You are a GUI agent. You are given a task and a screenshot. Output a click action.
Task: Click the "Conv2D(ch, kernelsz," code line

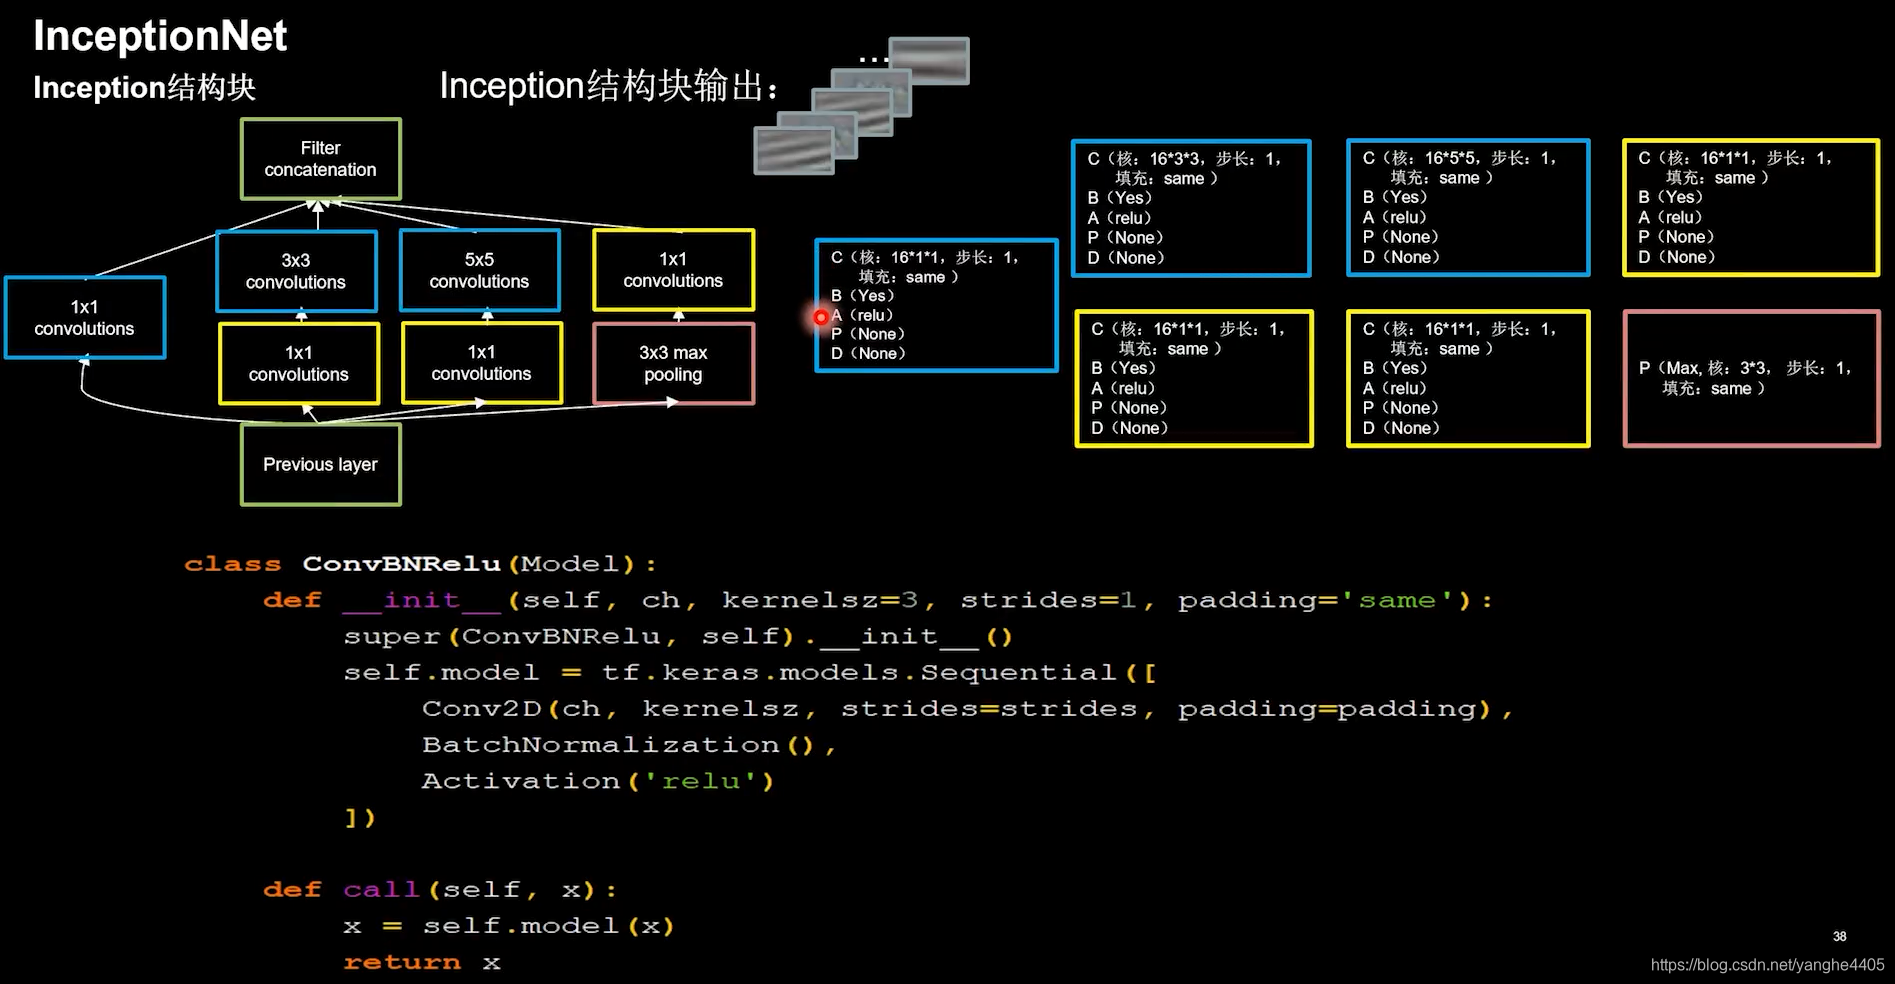967,709
